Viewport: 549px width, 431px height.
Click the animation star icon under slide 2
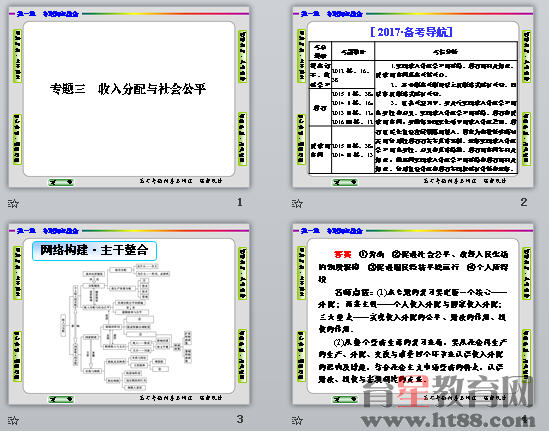[297, 203]
